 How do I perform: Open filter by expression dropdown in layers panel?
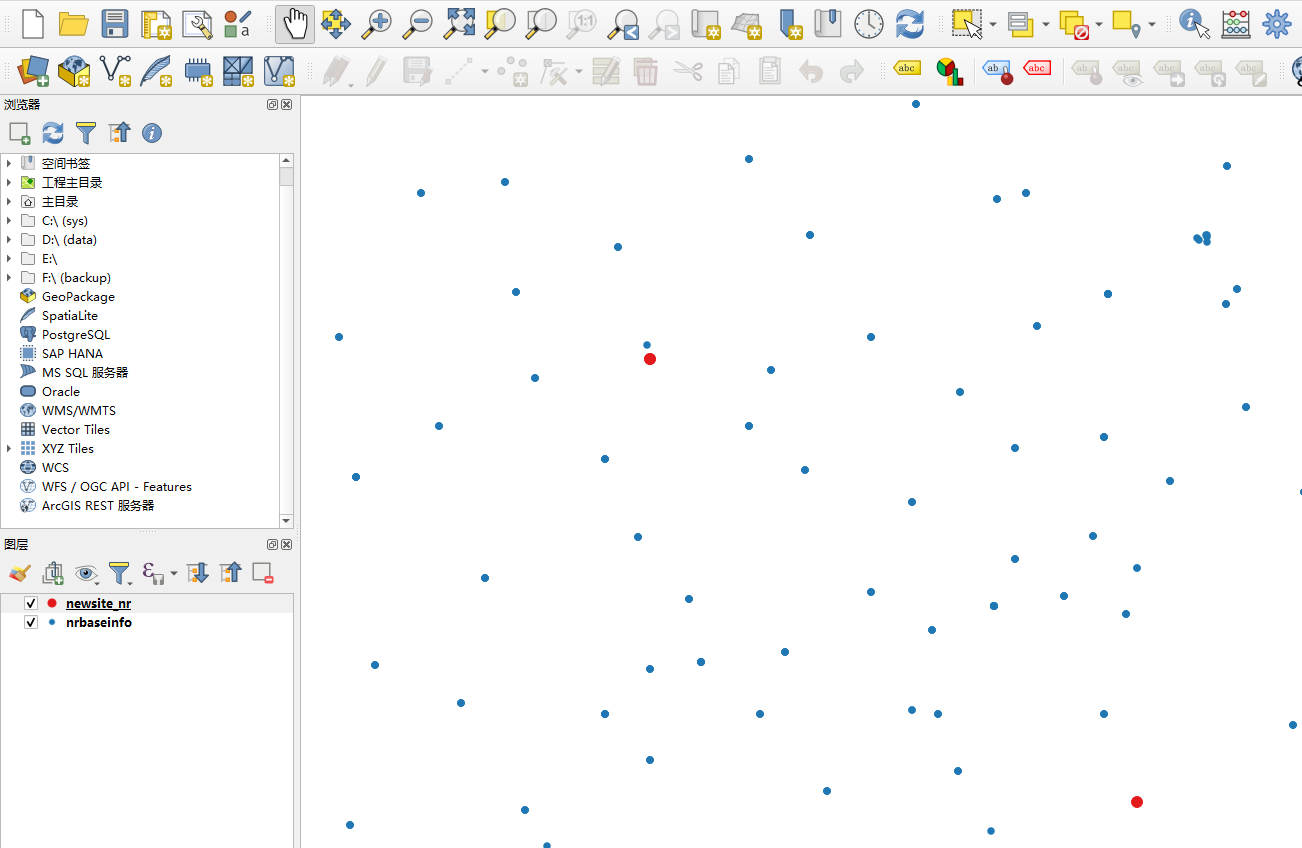click(174, 573)
